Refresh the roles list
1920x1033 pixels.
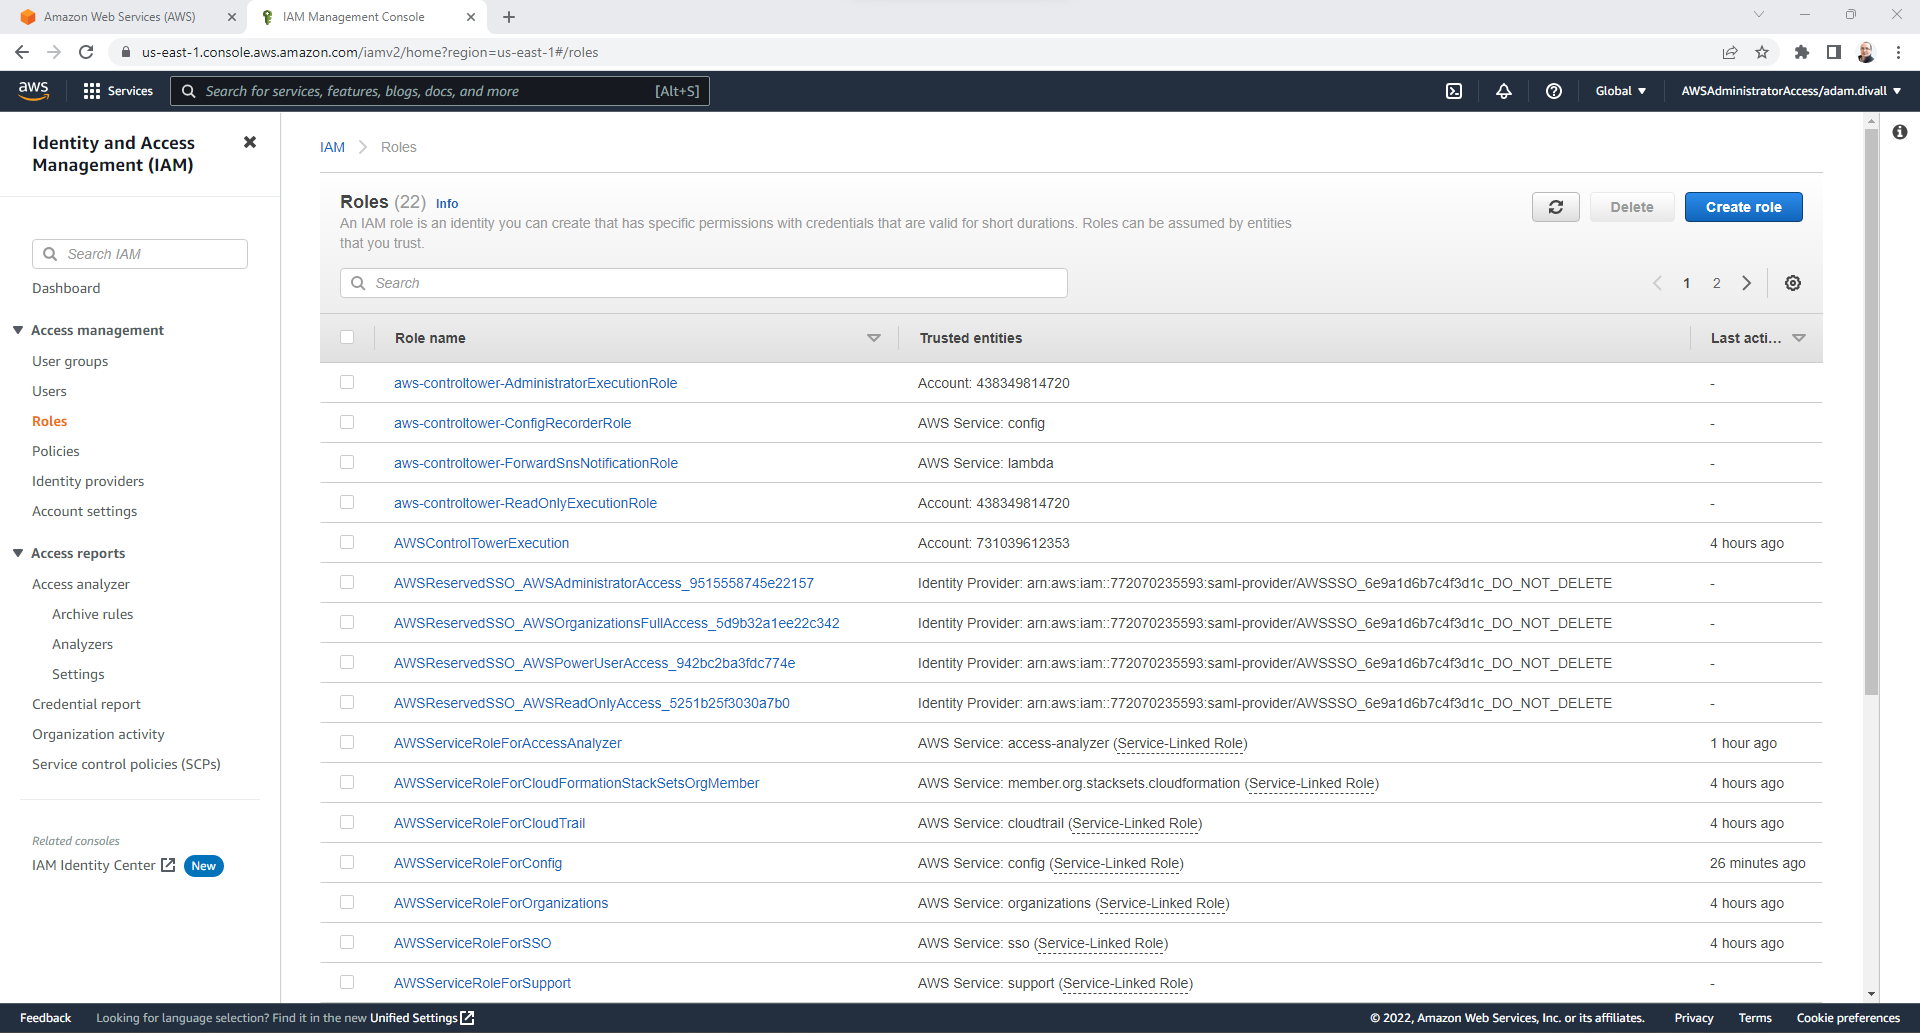click(1556, 207)
